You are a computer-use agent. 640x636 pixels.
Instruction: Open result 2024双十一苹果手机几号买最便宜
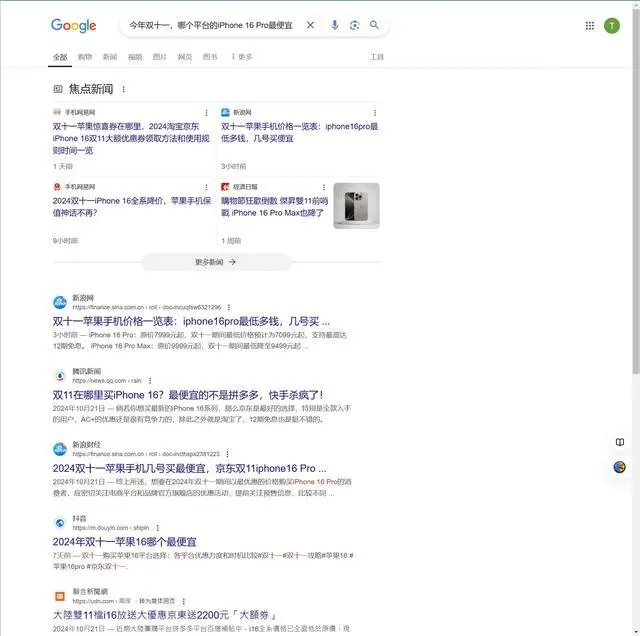[x=189, y=468]
